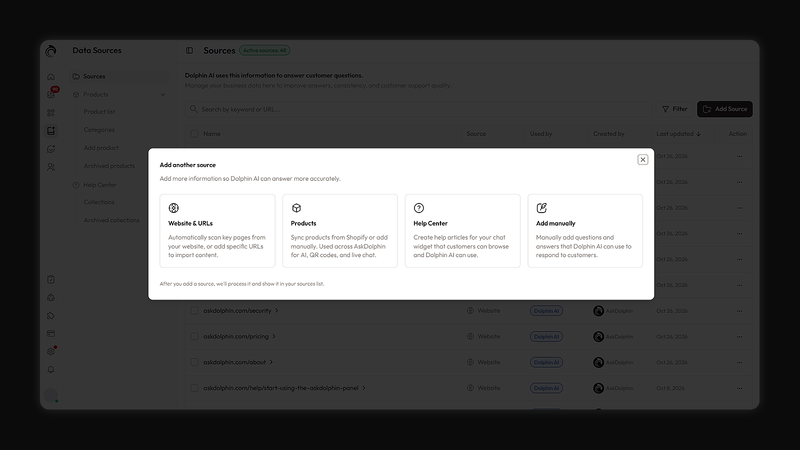Toggle the sidebar panel icon beside Sources
800x450 pixels.
click(189, 51)
